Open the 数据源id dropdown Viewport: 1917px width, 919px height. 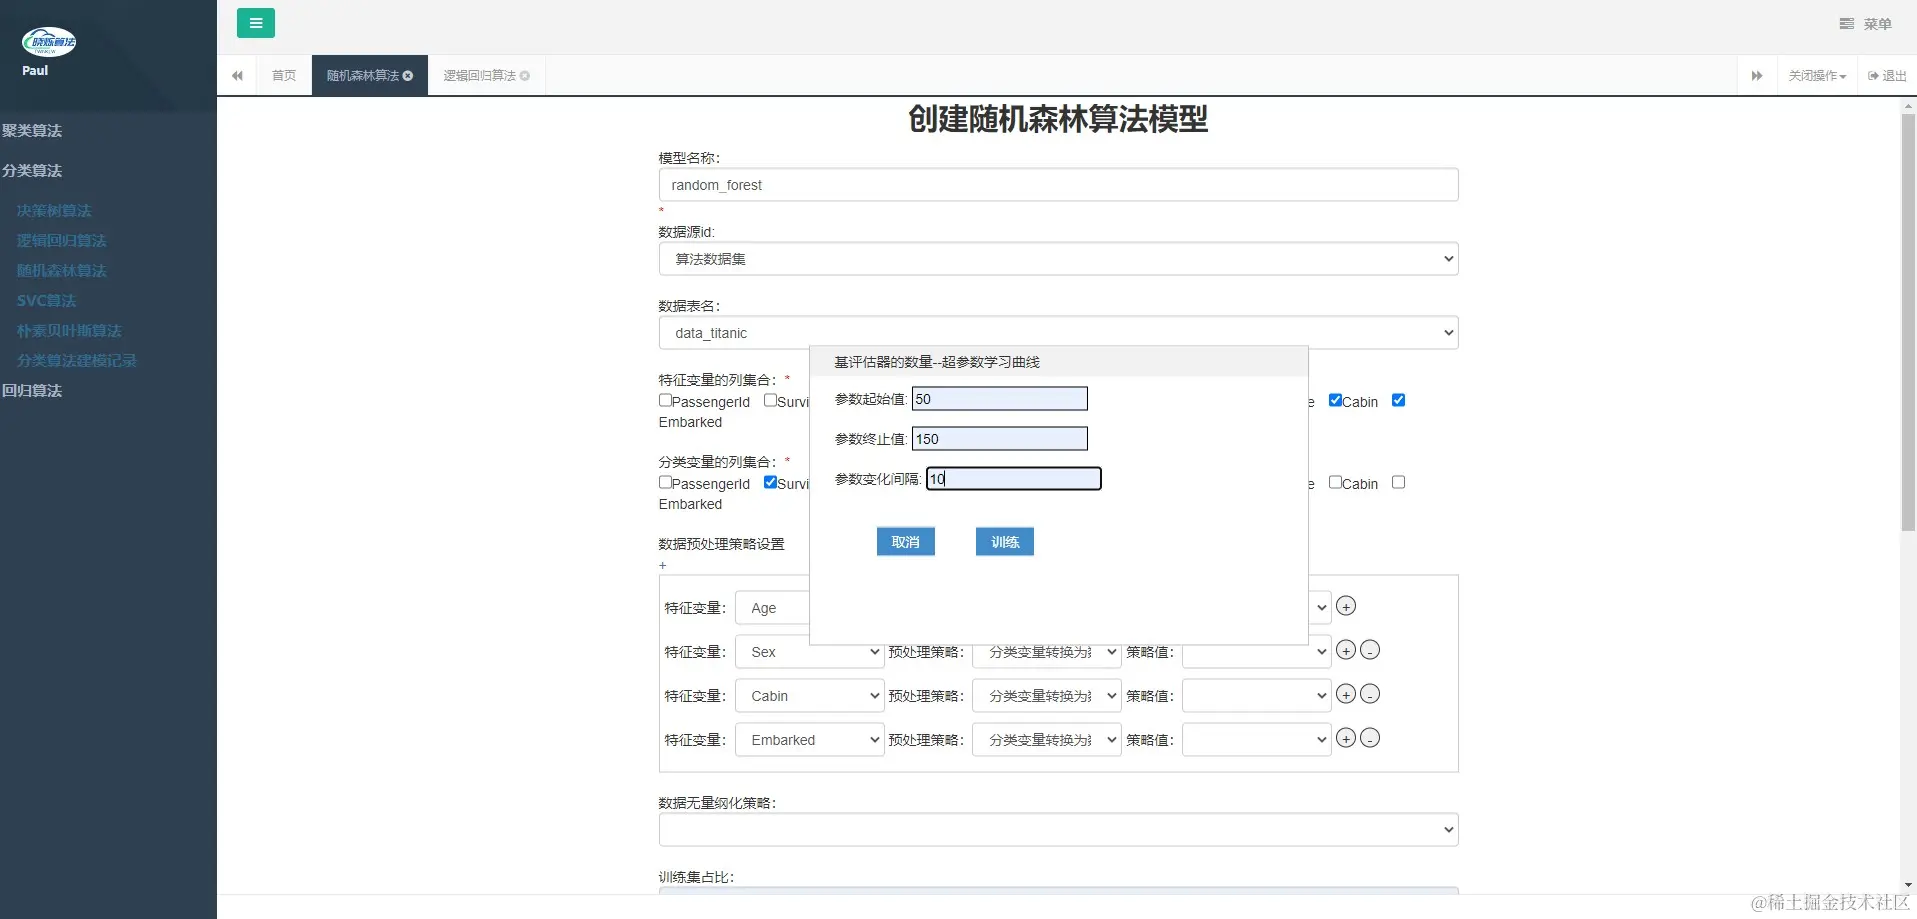[x=1058, y=259]
